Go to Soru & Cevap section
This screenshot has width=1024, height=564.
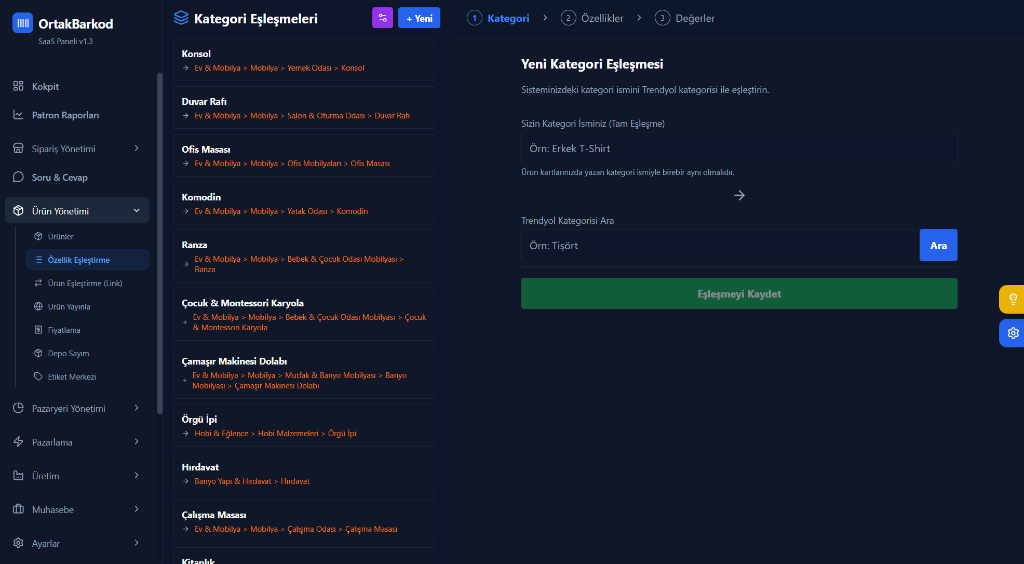click(59, 177)
